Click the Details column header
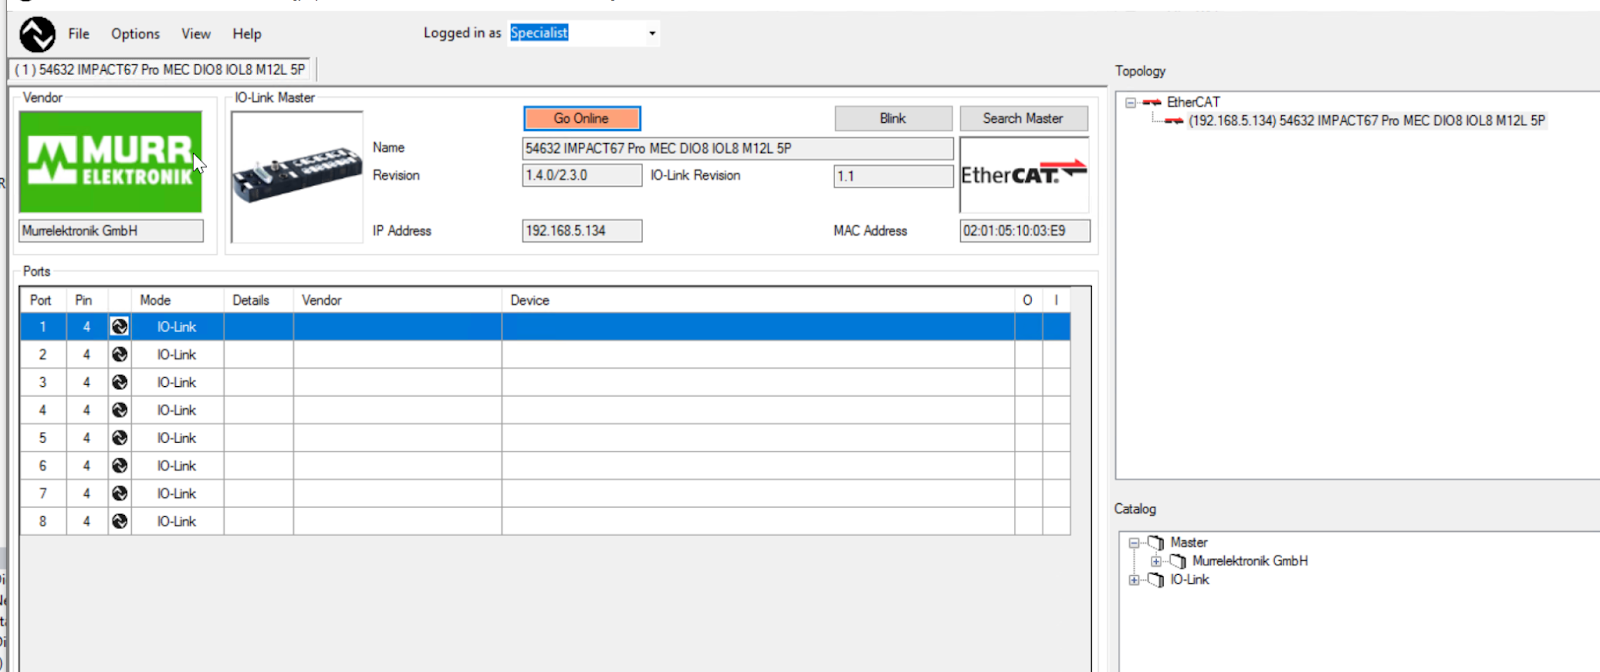 tap(258, 300)
